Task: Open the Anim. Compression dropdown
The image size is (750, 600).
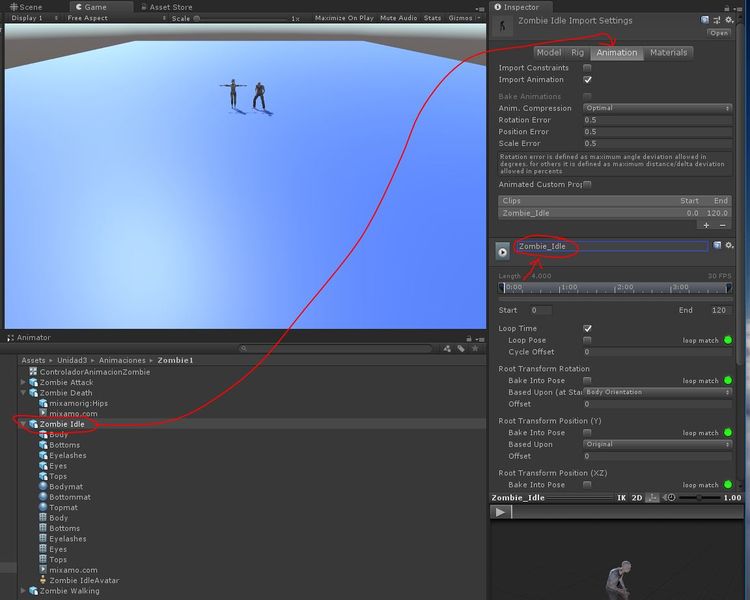Action: (657, 108)
